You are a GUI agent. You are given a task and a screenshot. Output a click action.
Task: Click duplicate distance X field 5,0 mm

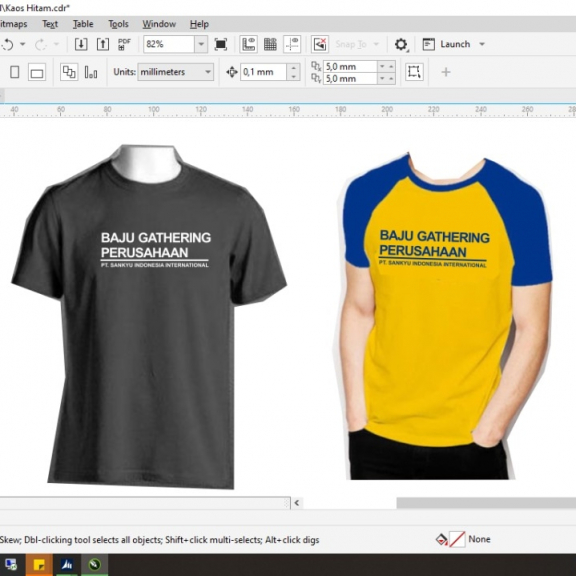(x=350, y=66)
